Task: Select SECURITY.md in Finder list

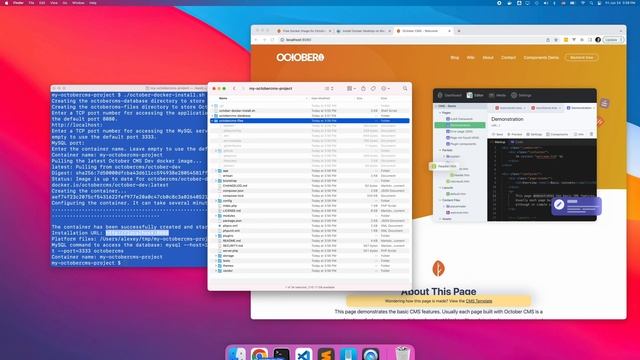Action: pyautogui.click(x=310, y=246)
